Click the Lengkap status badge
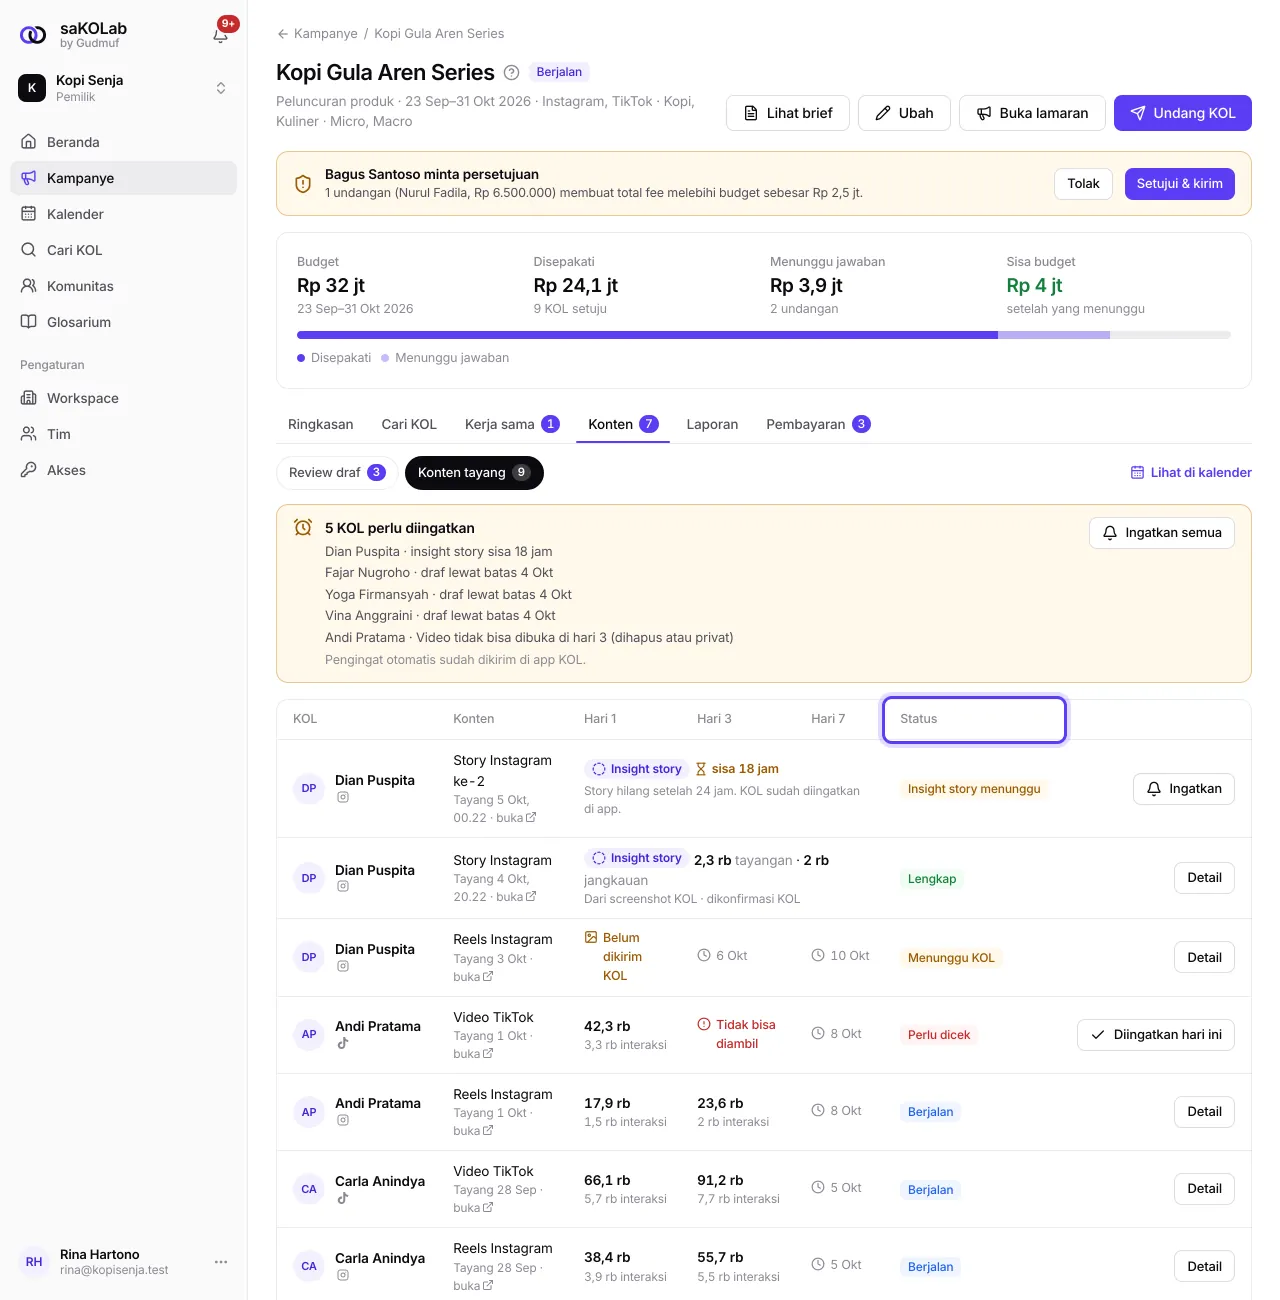1280x1300 pixels. [932, 879]
